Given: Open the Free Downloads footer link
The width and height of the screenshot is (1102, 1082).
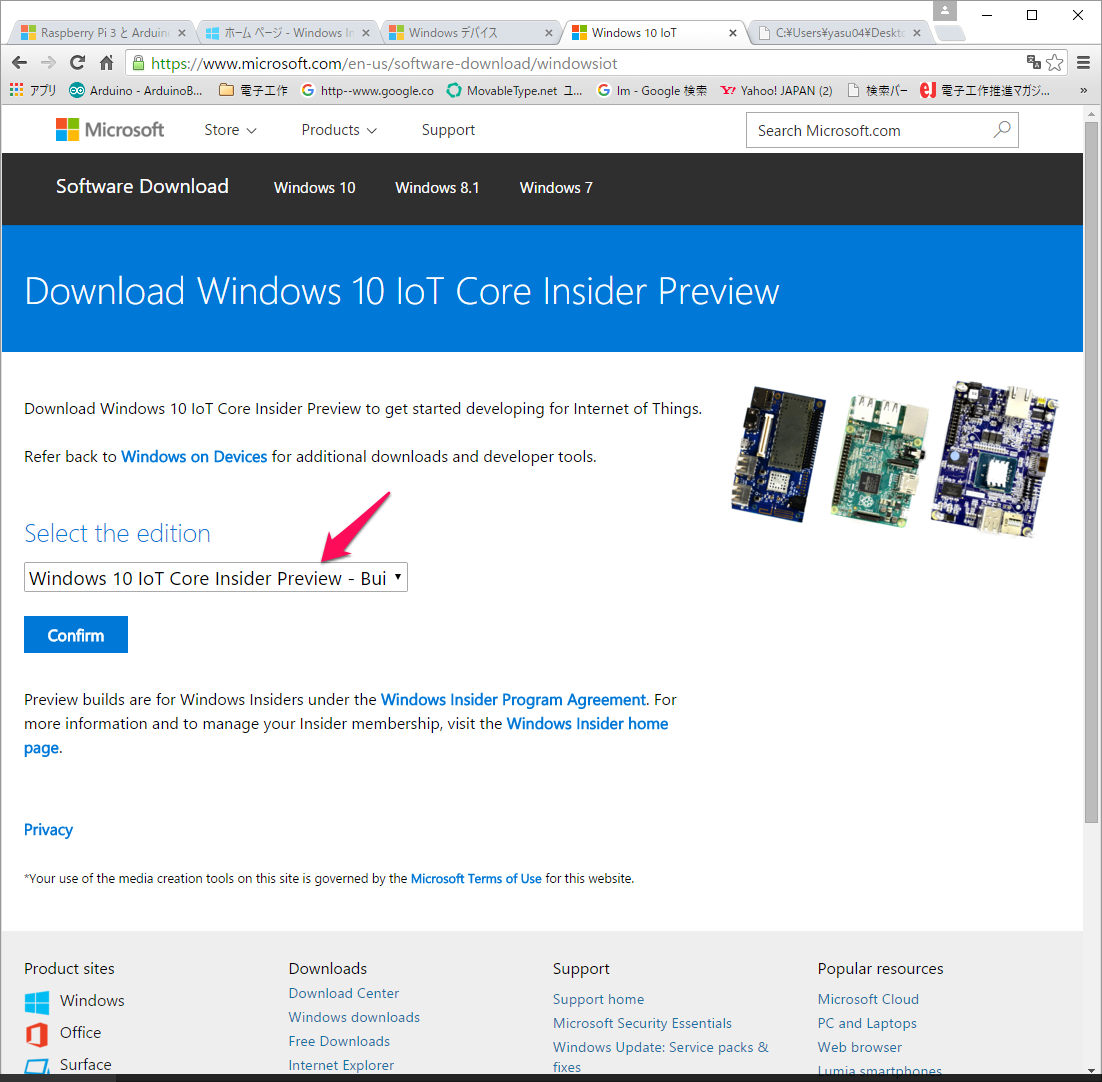Looking at the screenshot, I should (x=339, y=1041).
